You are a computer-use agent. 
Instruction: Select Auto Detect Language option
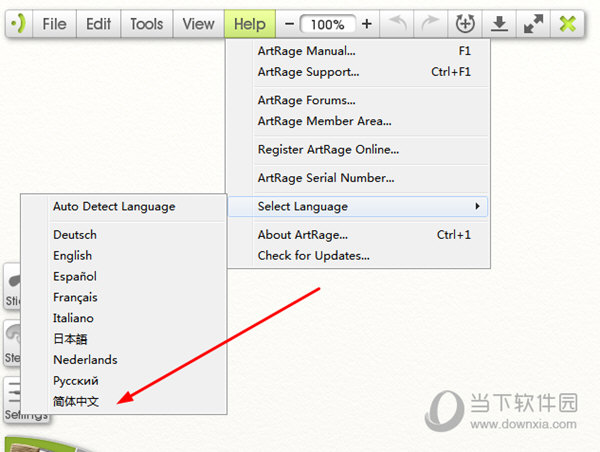[124, 207]
